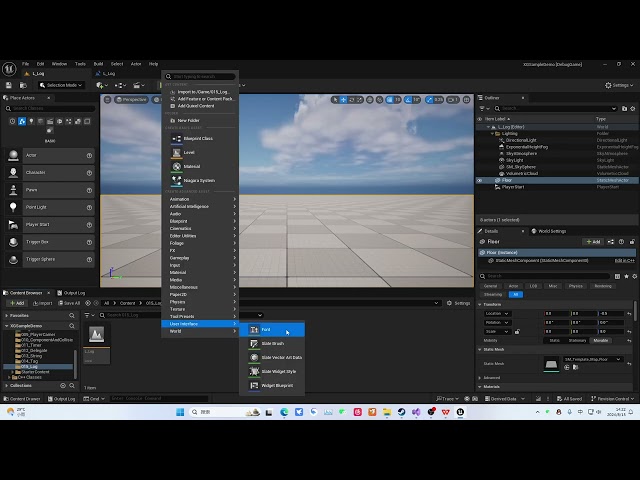The width and height of the screenshot is (640, 480).
Task: Open Steam from the taskbar
Action: (x=401, y=412)
